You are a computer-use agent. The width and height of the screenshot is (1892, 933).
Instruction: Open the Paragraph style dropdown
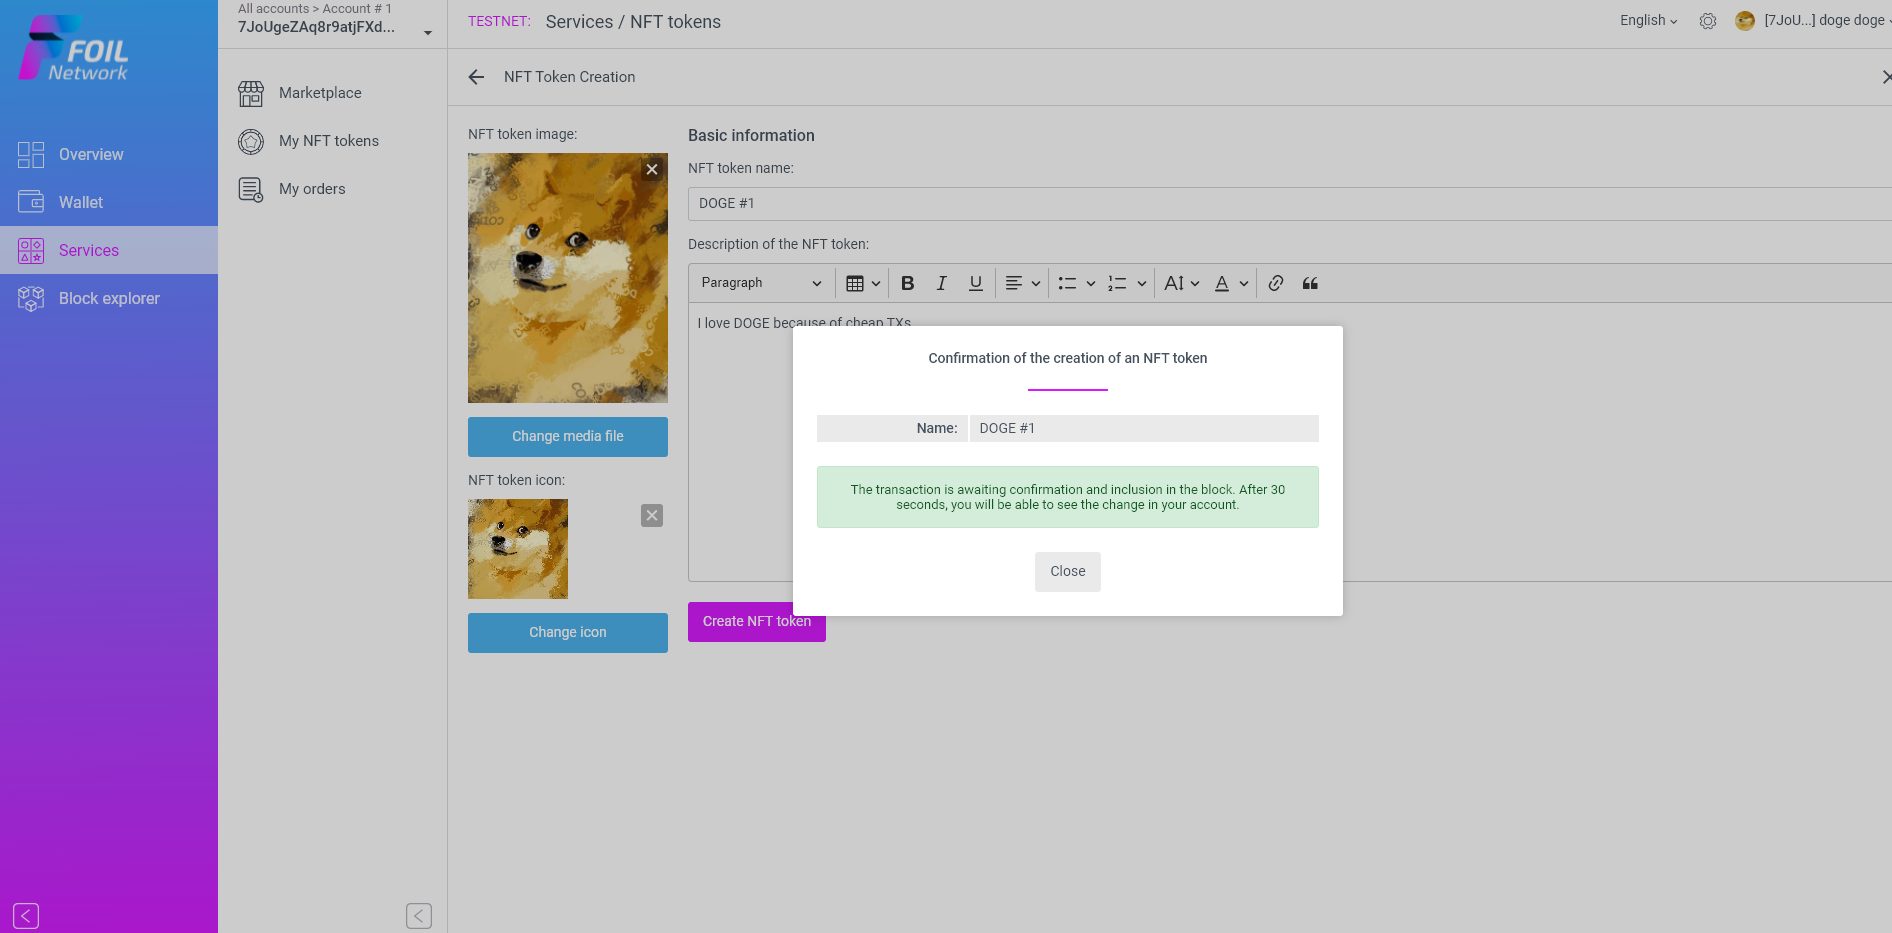click(761, 283)
